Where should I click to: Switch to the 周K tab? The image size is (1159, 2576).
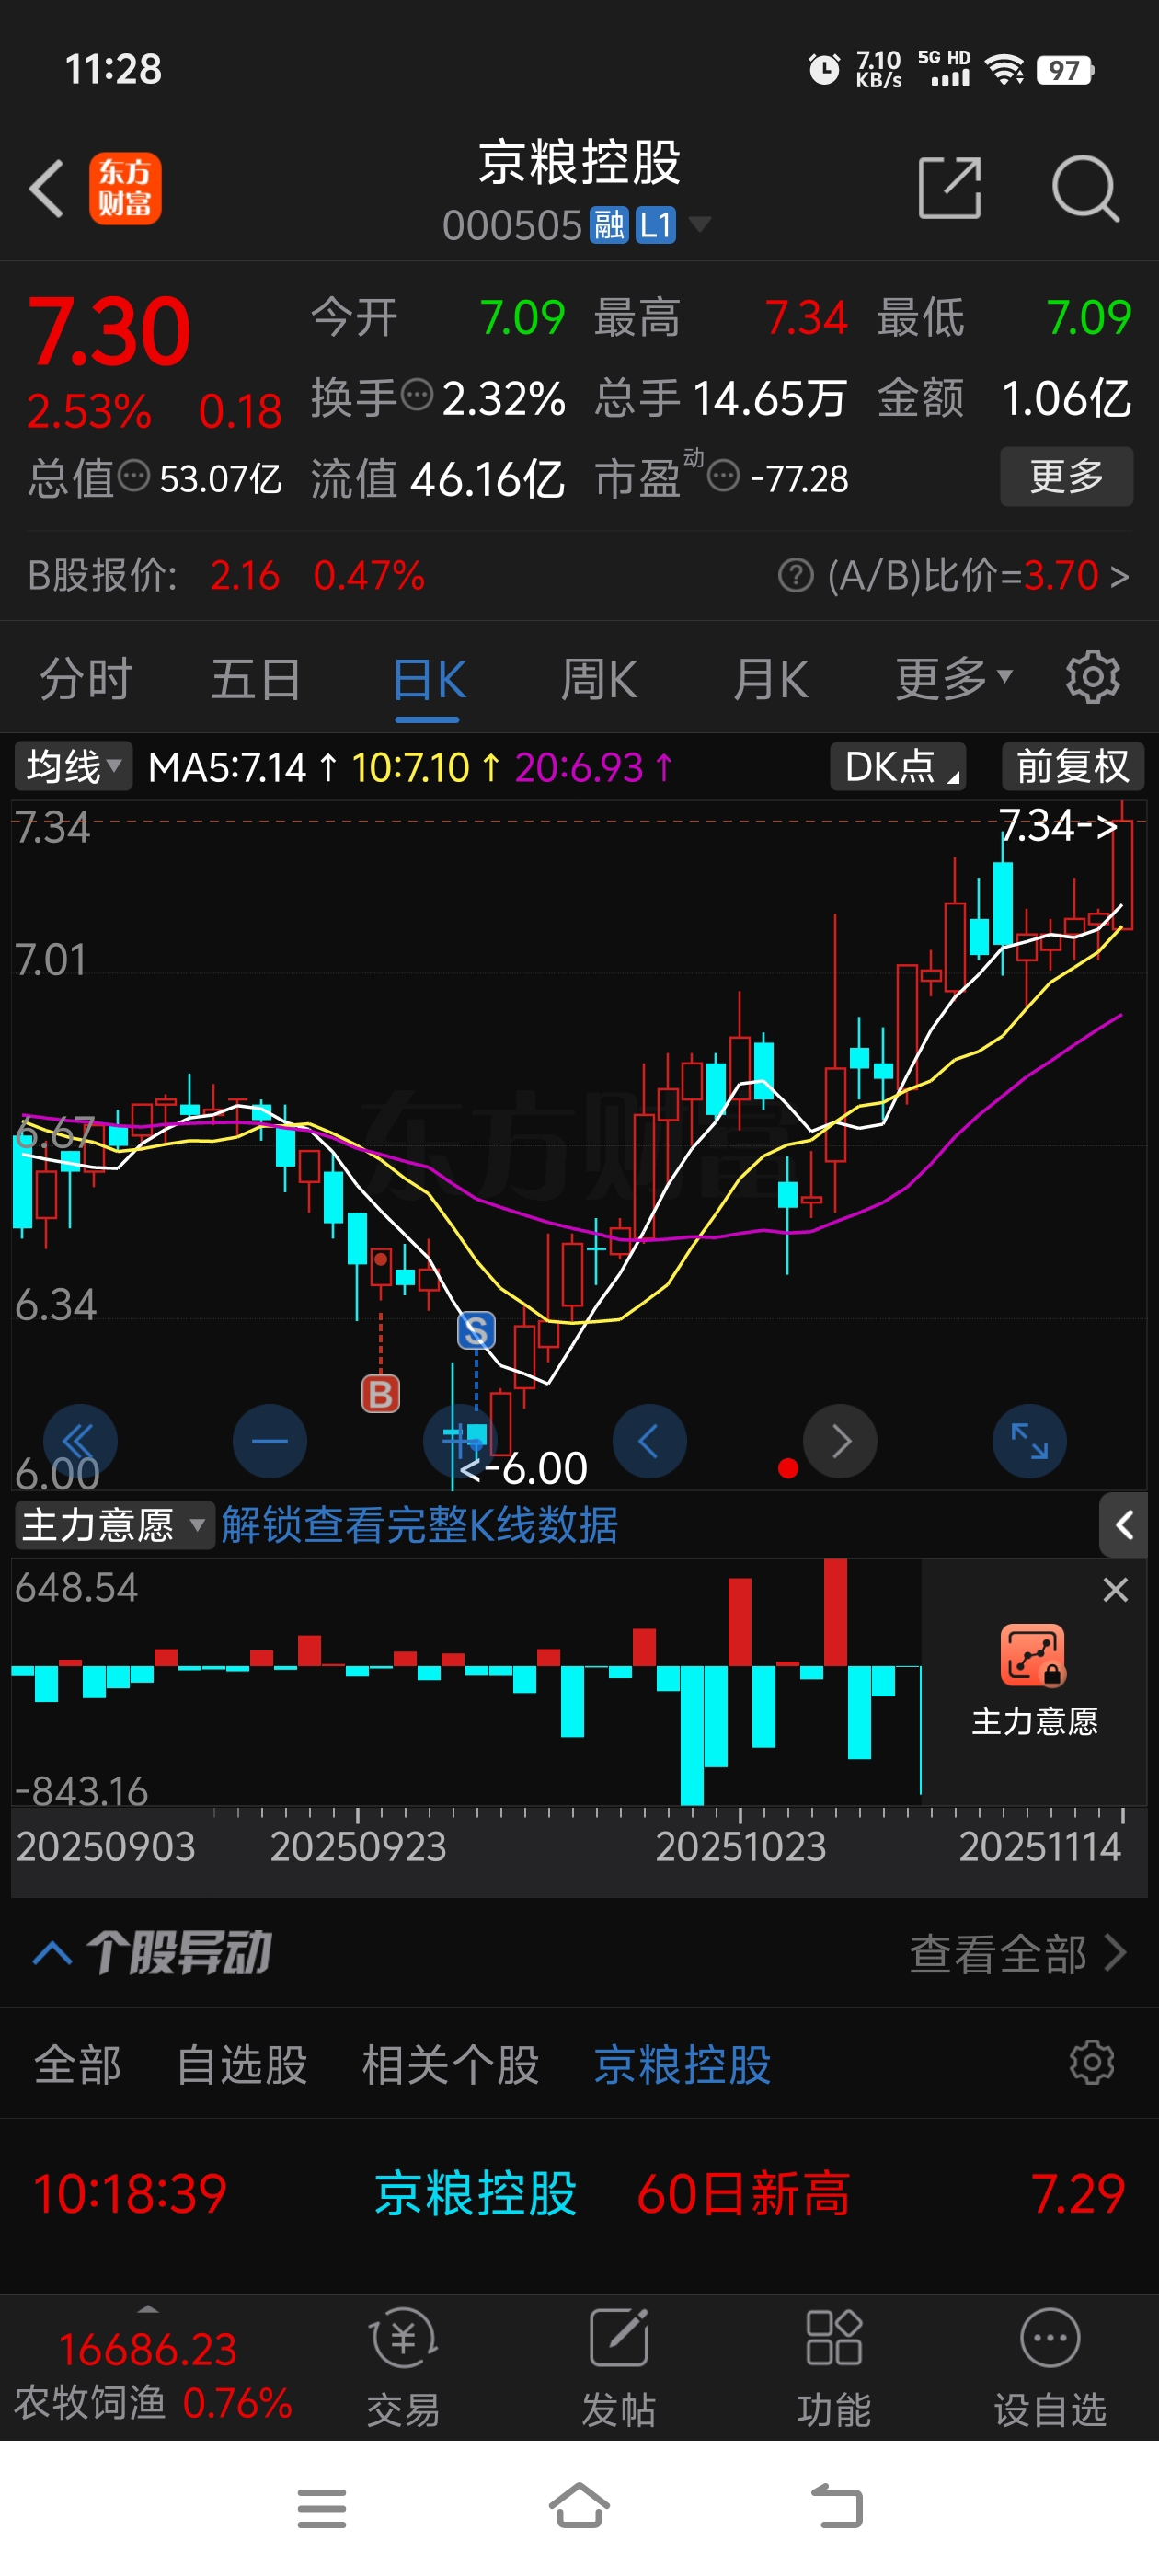click(x=599, y=680)
